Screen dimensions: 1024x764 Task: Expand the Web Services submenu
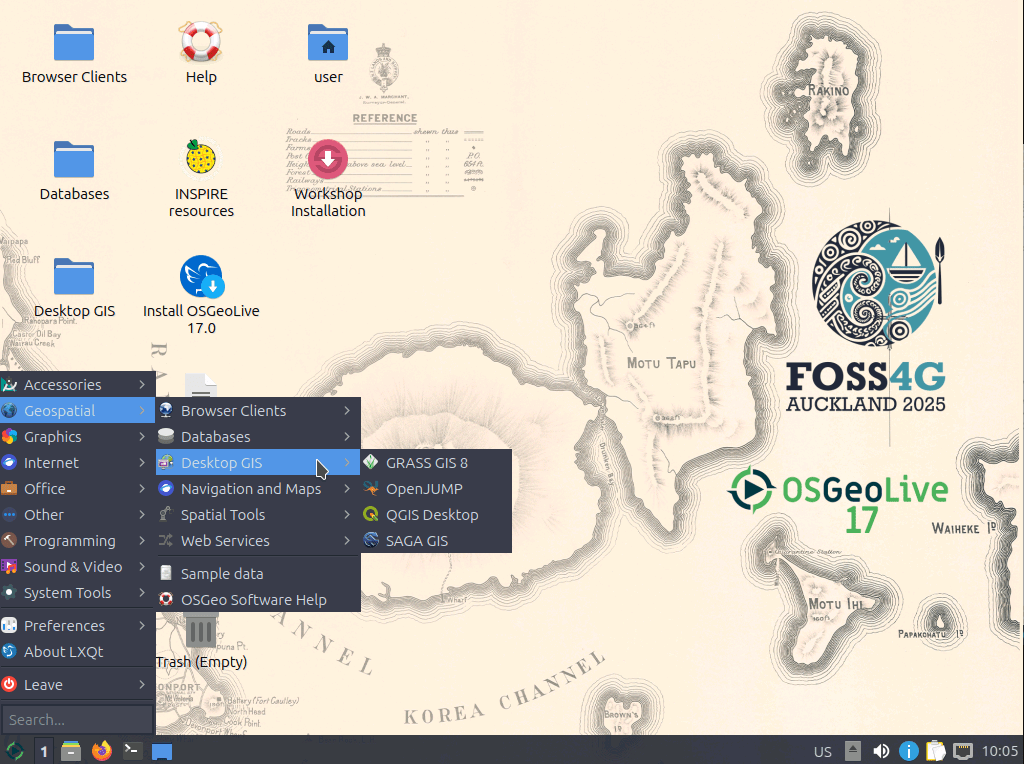point(258,541)
